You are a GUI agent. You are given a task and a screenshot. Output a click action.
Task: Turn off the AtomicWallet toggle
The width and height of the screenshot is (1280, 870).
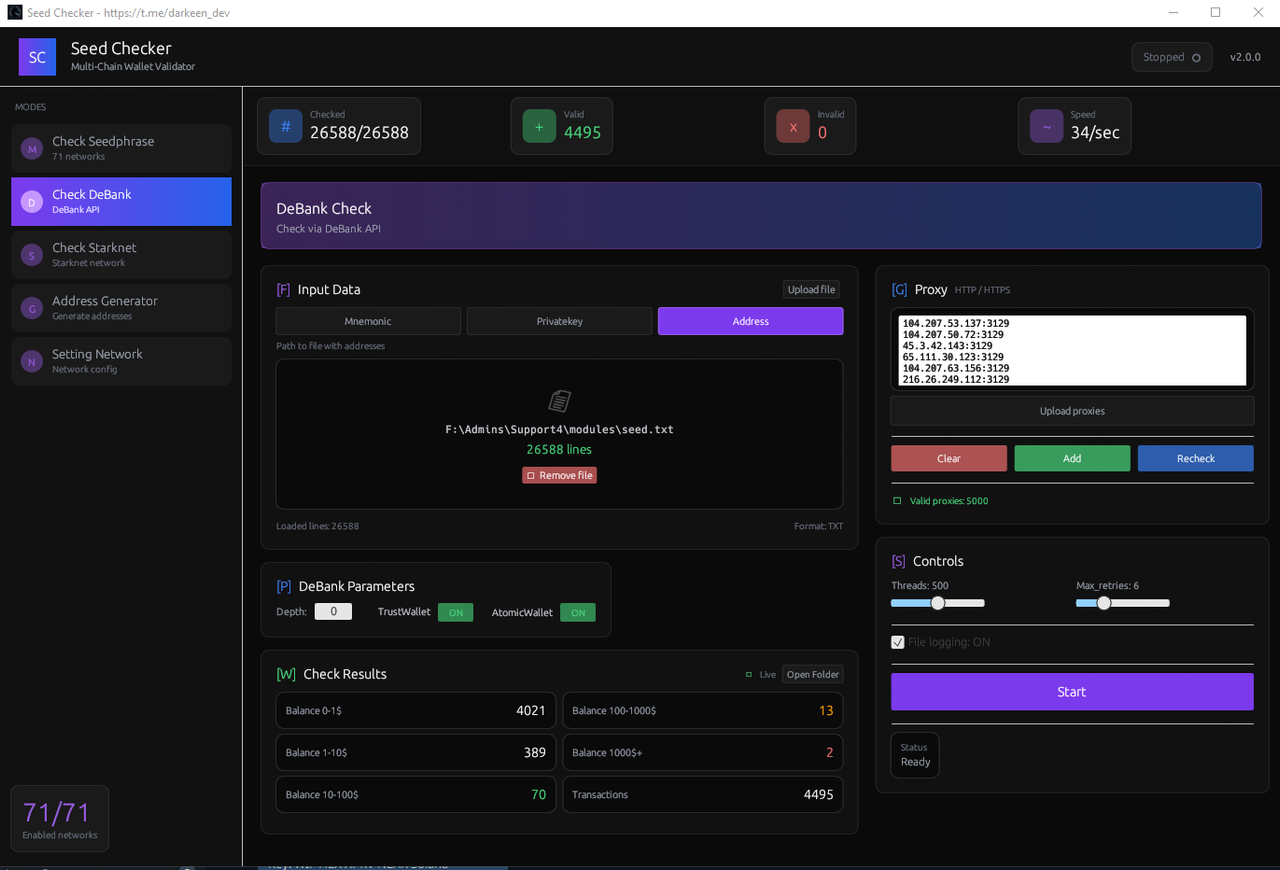(x=577, y=612)
